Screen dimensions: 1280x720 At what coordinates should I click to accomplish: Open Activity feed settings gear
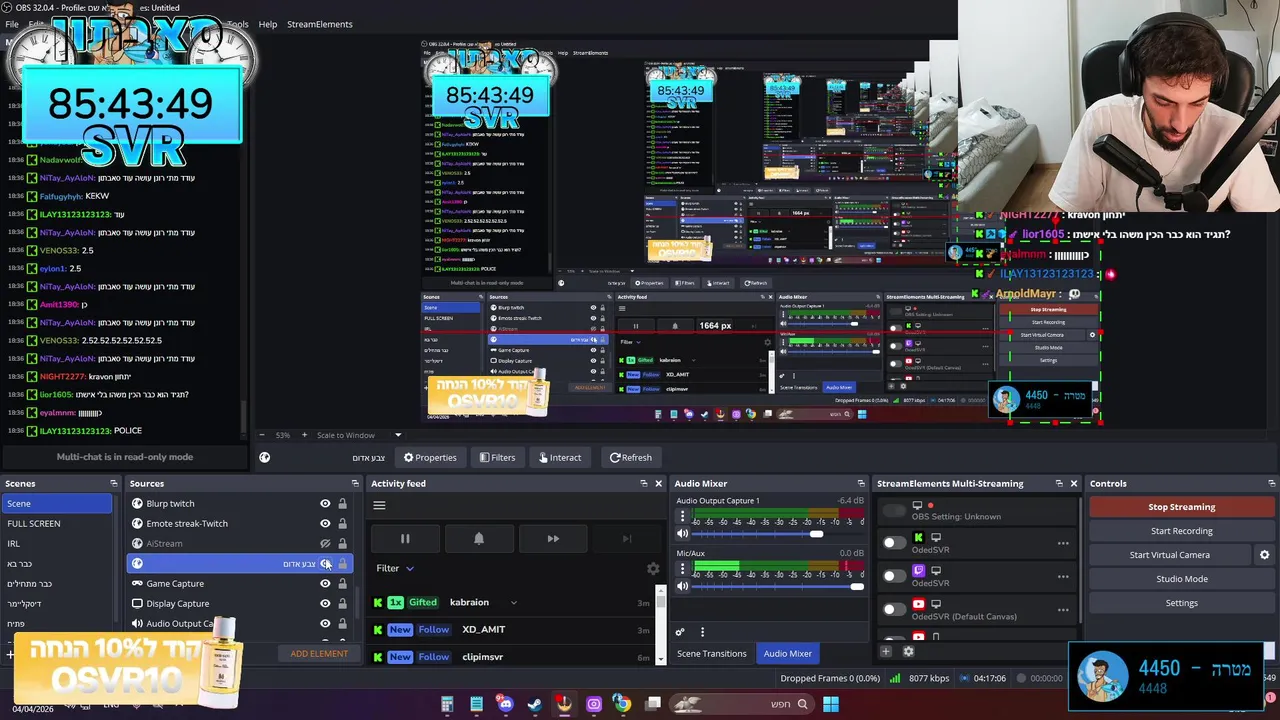pyautogui.click(x=653, y=568)
